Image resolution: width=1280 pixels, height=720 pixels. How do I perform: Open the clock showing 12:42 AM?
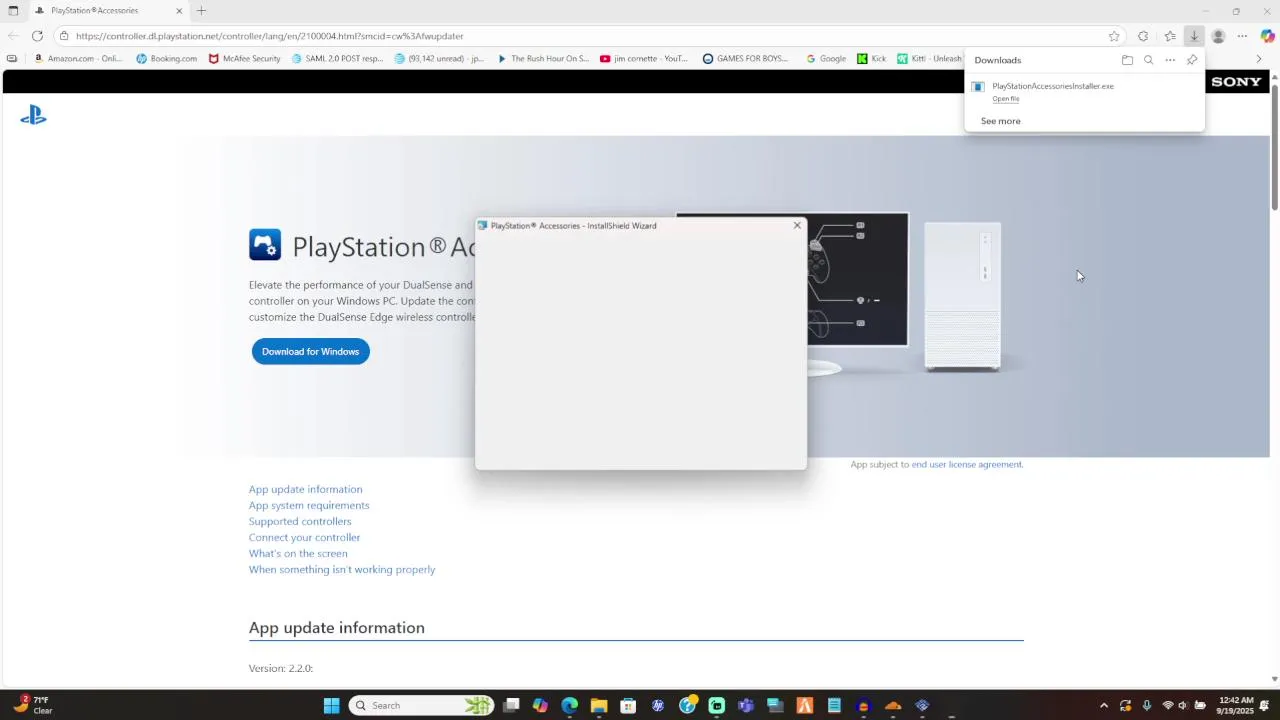tap(1237, 706)
